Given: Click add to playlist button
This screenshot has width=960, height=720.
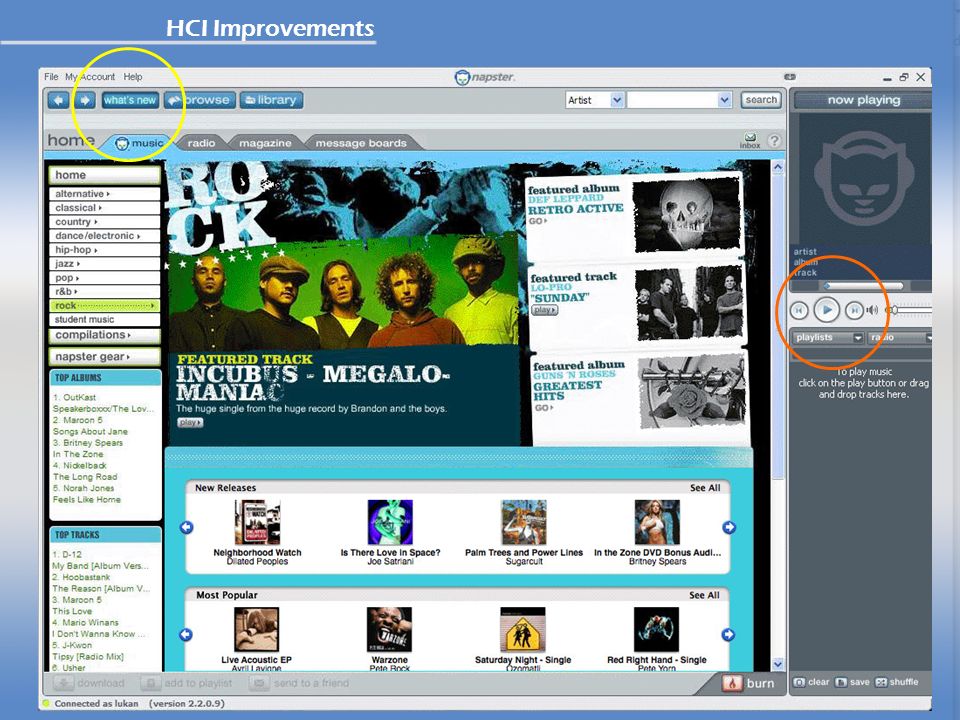Looking at the screenshot, I should pos(187,683).
